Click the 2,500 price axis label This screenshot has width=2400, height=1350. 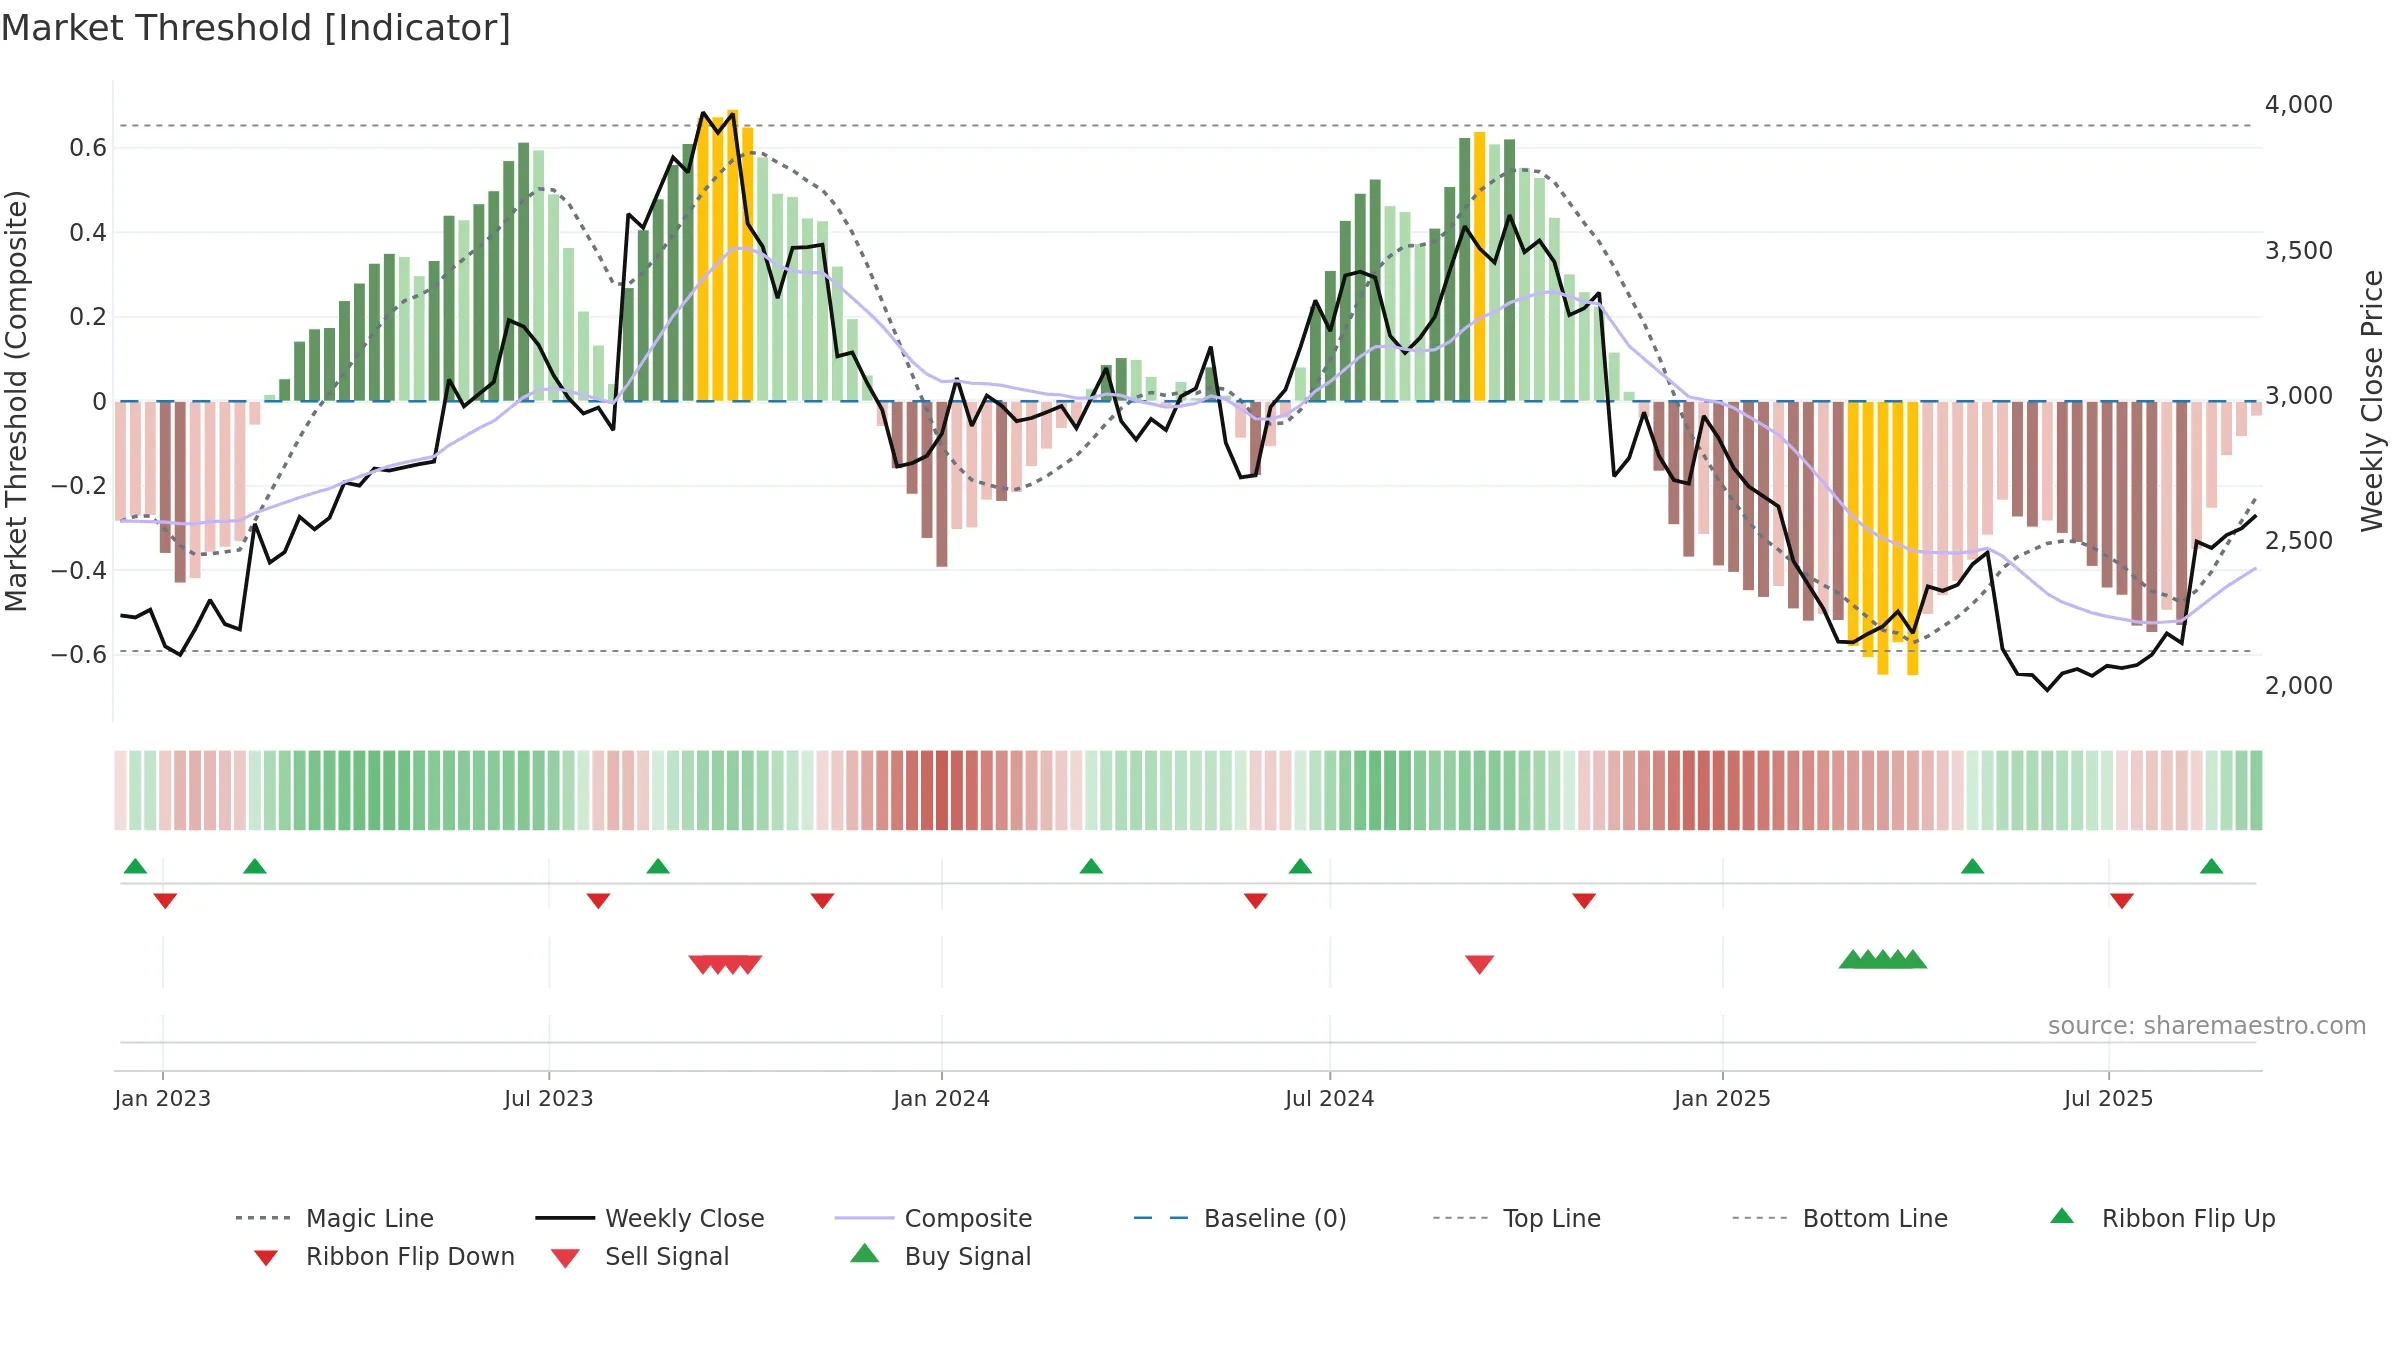(x=2298, y=540)
